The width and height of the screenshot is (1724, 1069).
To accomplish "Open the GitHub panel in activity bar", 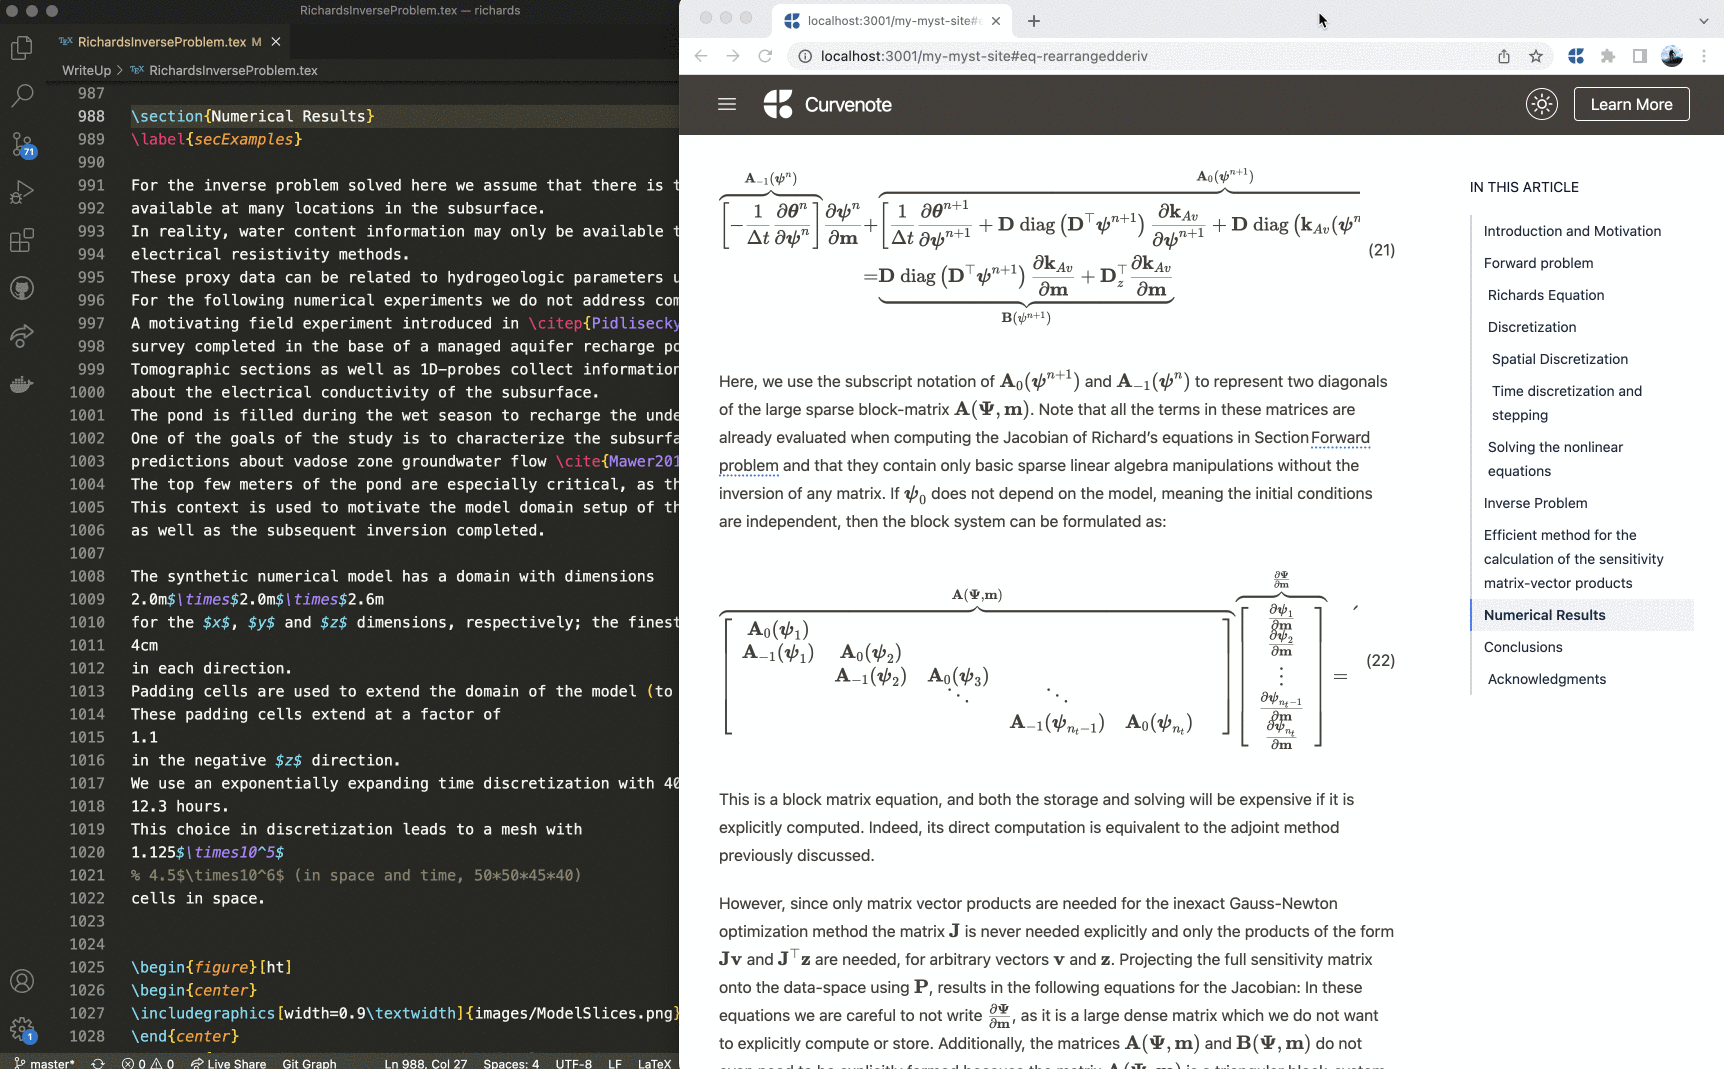I will click(22, 288).
